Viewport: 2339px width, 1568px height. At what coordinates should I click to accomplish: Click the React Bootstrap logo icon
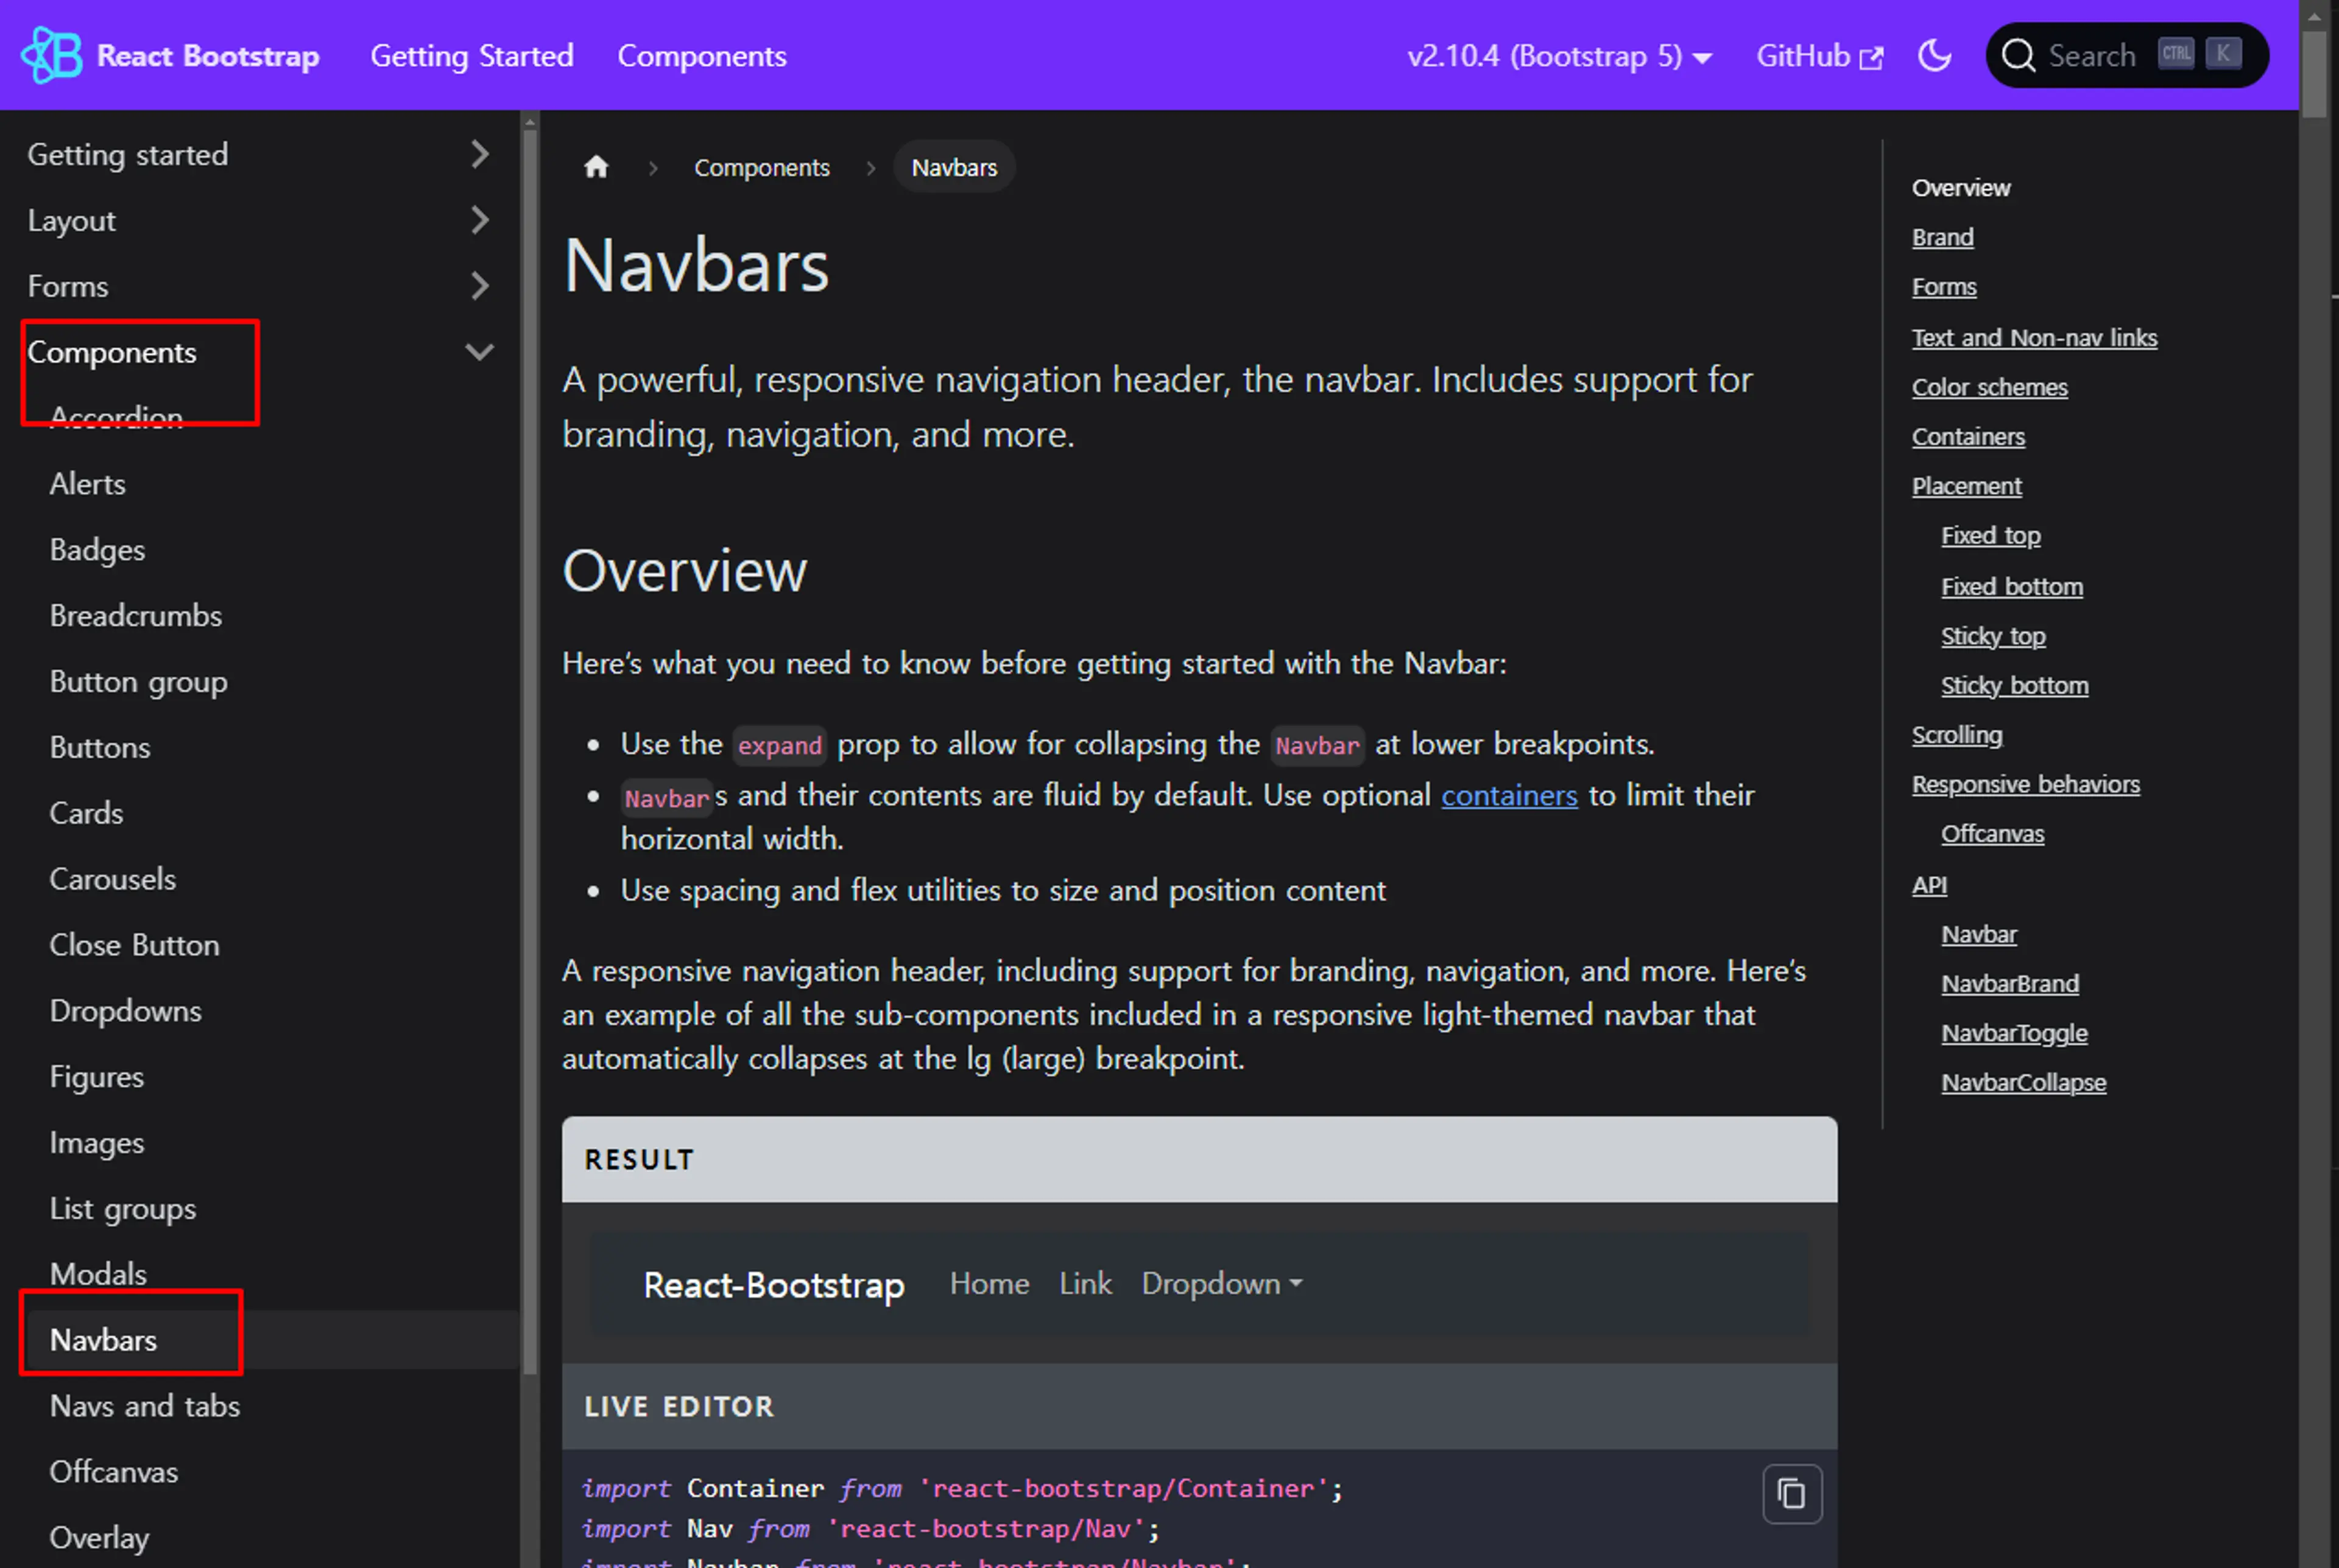tap(52, 55)
